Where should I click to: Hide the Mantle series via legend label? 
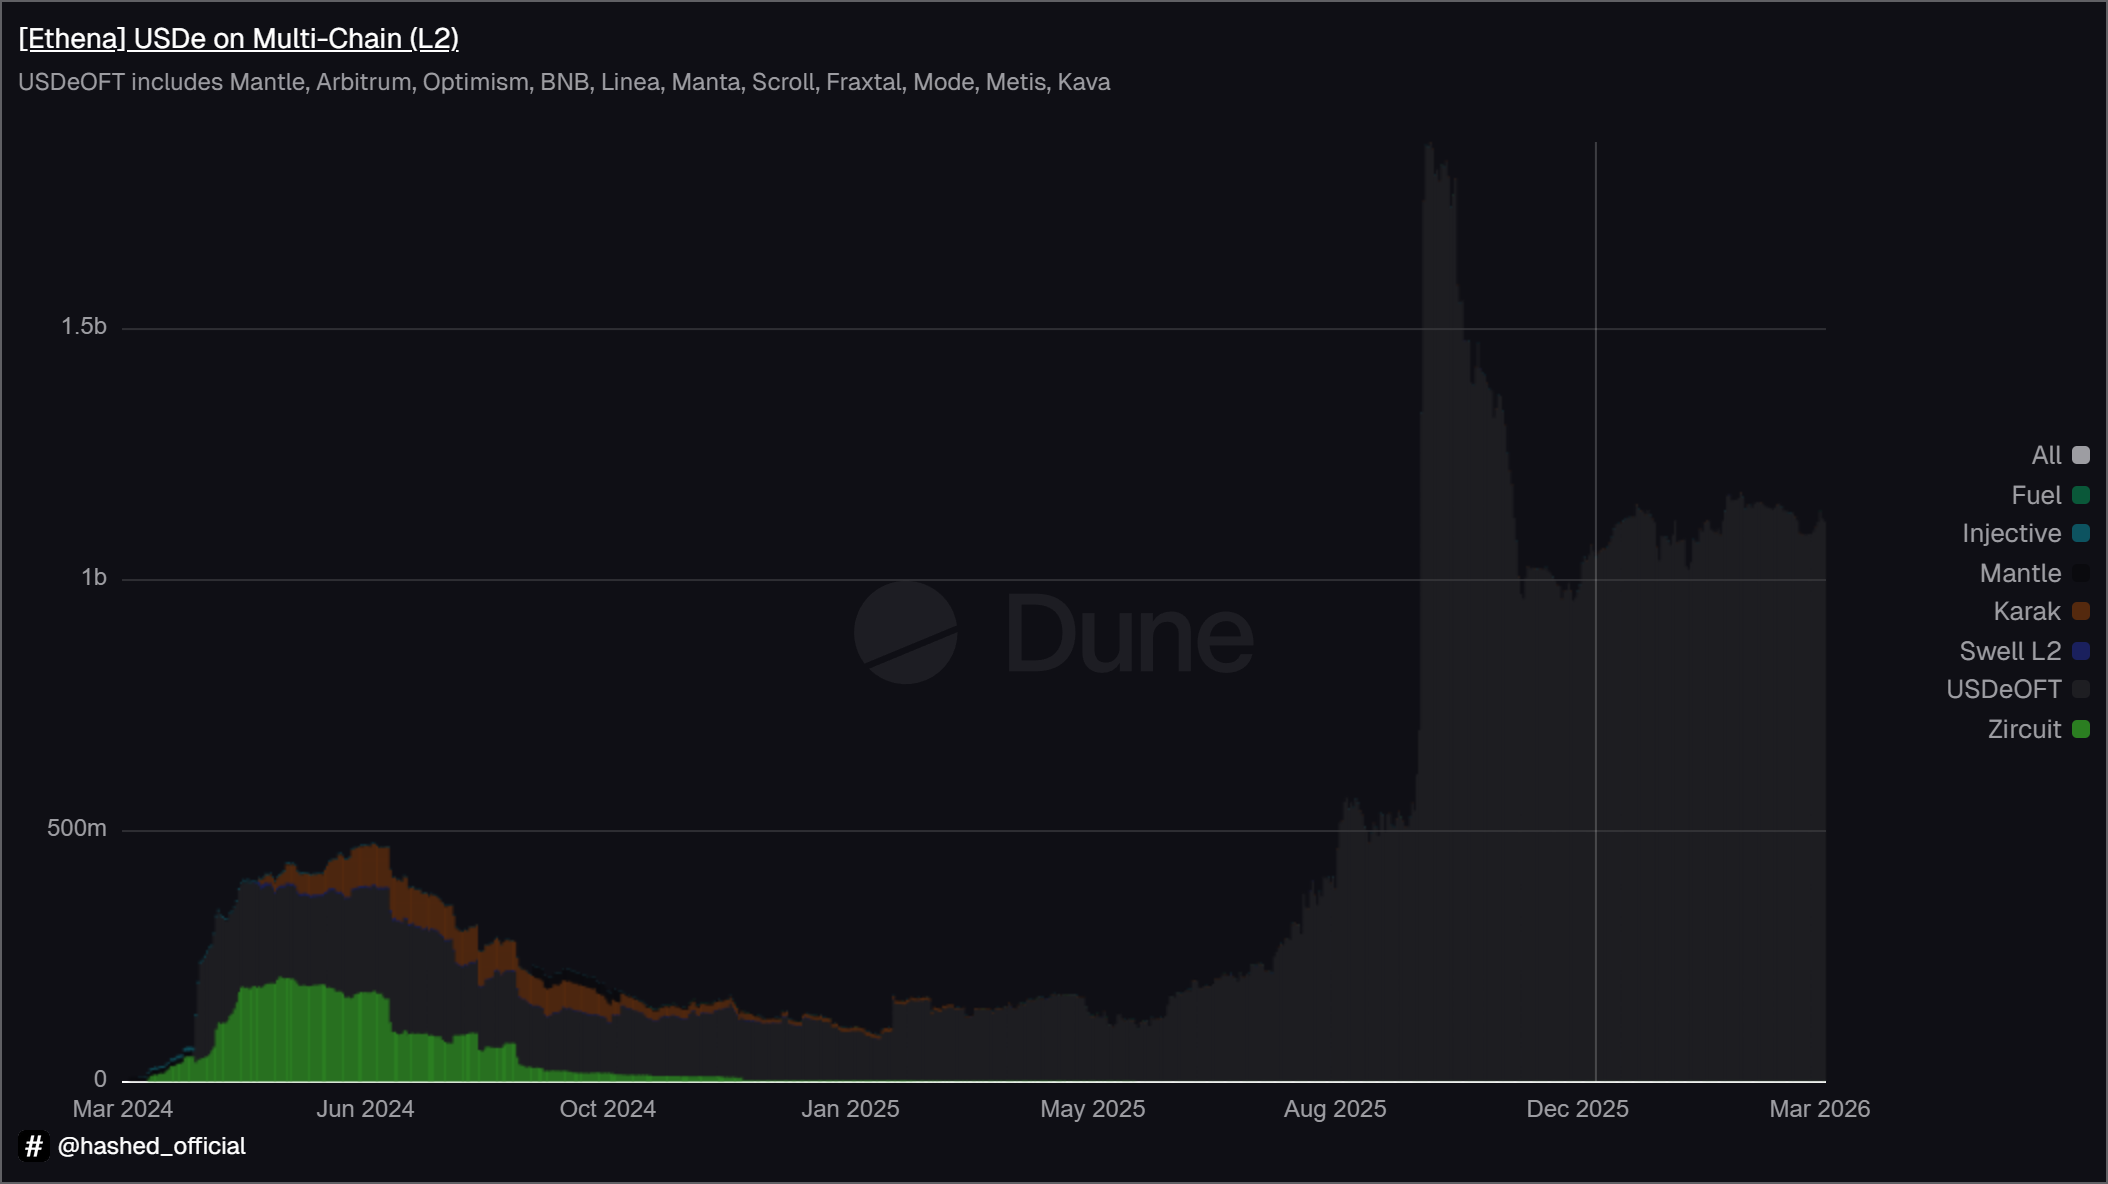pyautogui.click(x=2020, y=573)
